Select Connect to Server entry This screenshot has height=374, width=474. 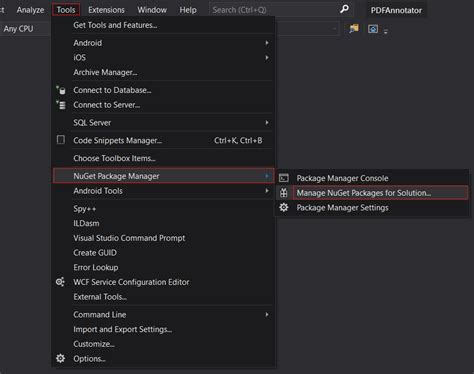(163, 105)
